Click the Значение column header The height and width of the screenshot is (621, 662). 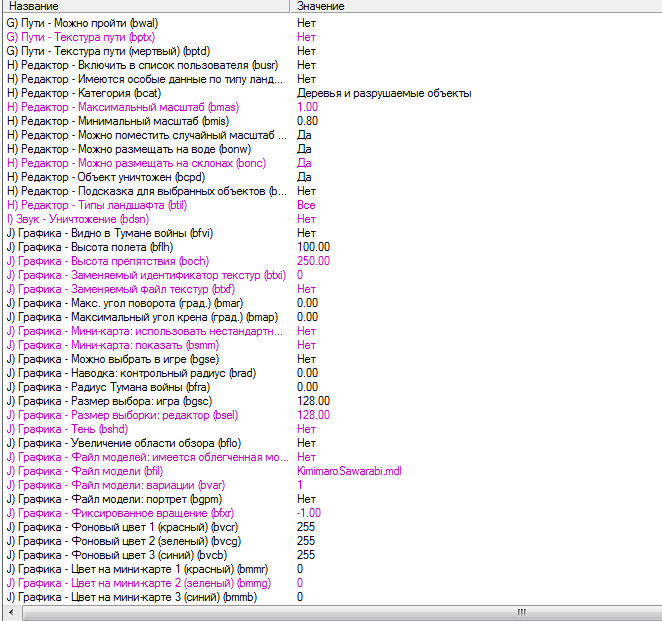click(476, 6)
